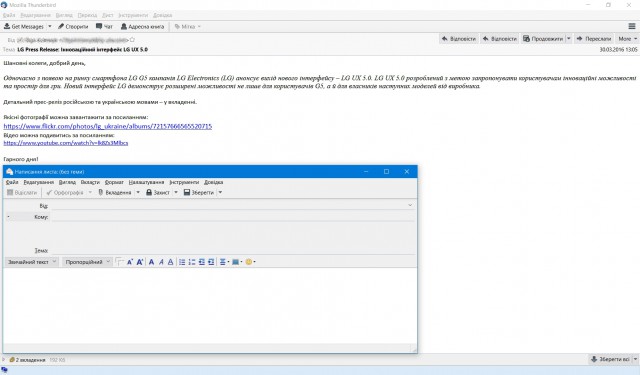Expand the Від sender account dropdown
Image resolution: width=640 pixels, height=375 pixels.
(x=410, y=206)
